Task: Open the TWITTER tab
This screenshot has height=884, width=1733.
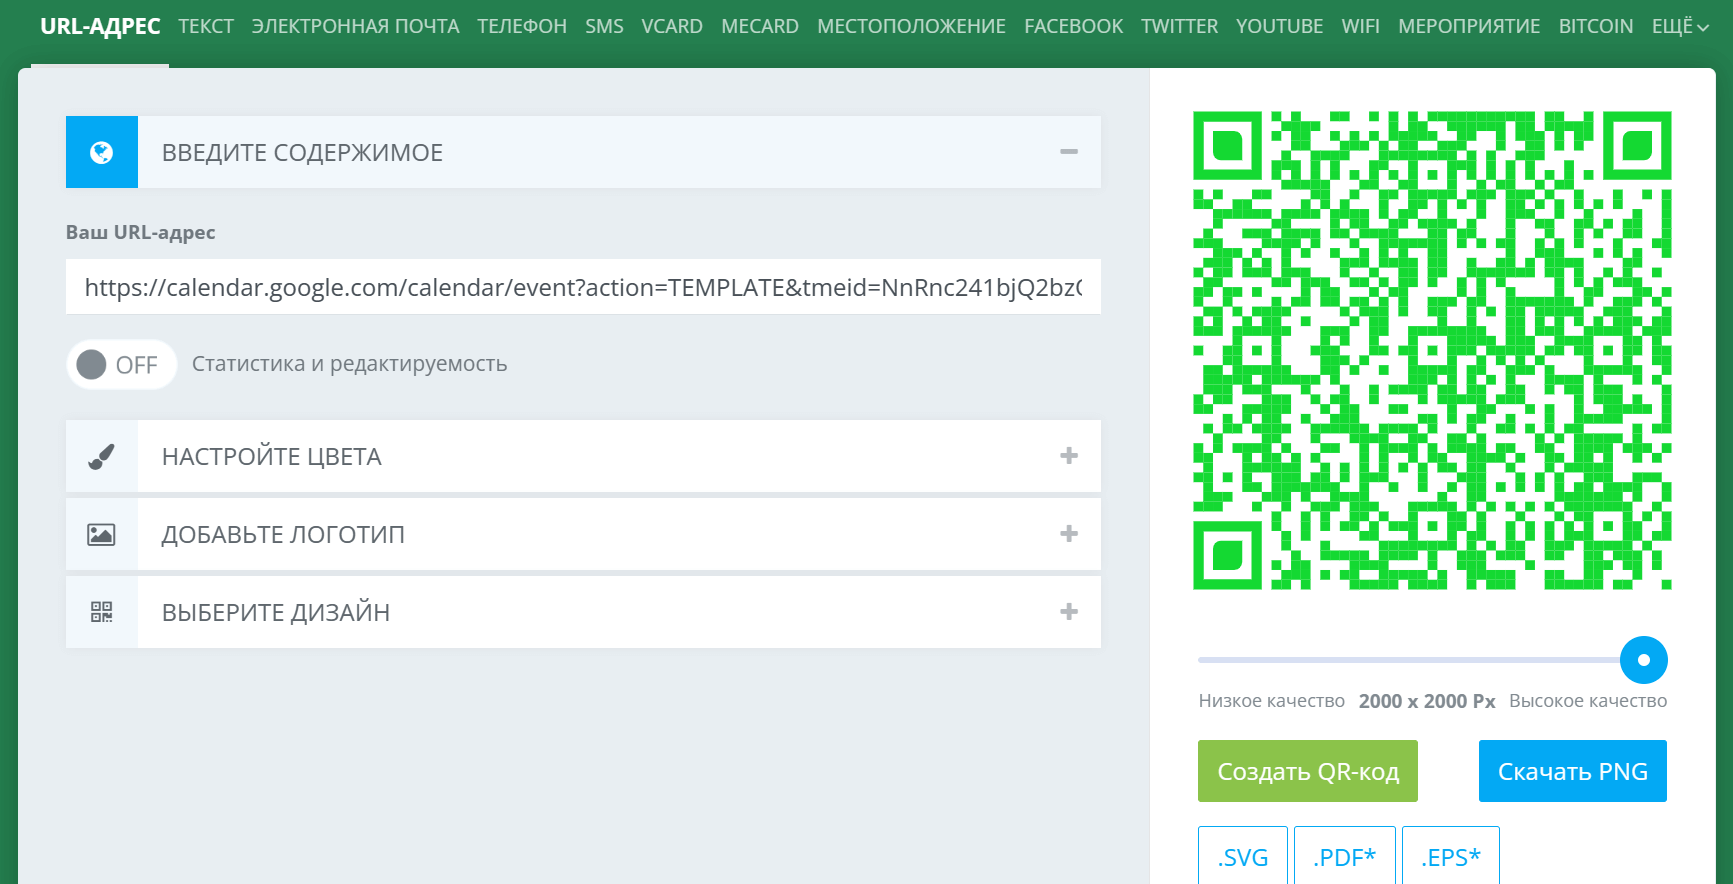Action: coord(1179,27)
